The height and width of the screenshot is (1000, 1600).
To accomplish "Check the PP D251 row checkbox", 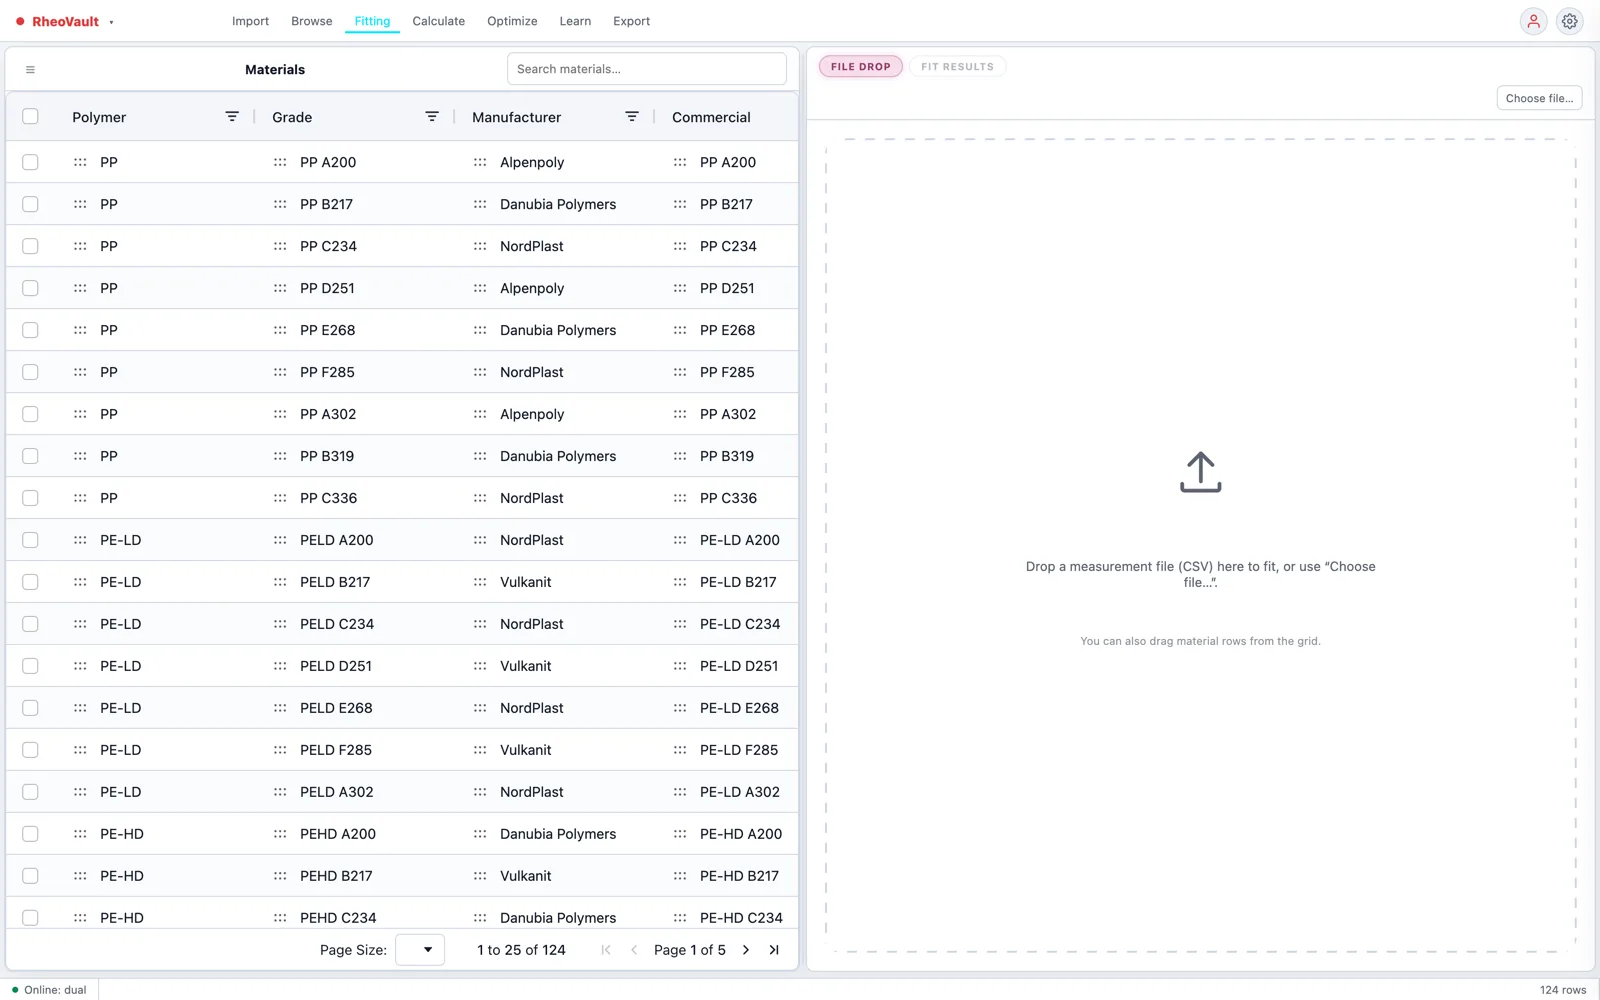I will [x=30, y=288].
